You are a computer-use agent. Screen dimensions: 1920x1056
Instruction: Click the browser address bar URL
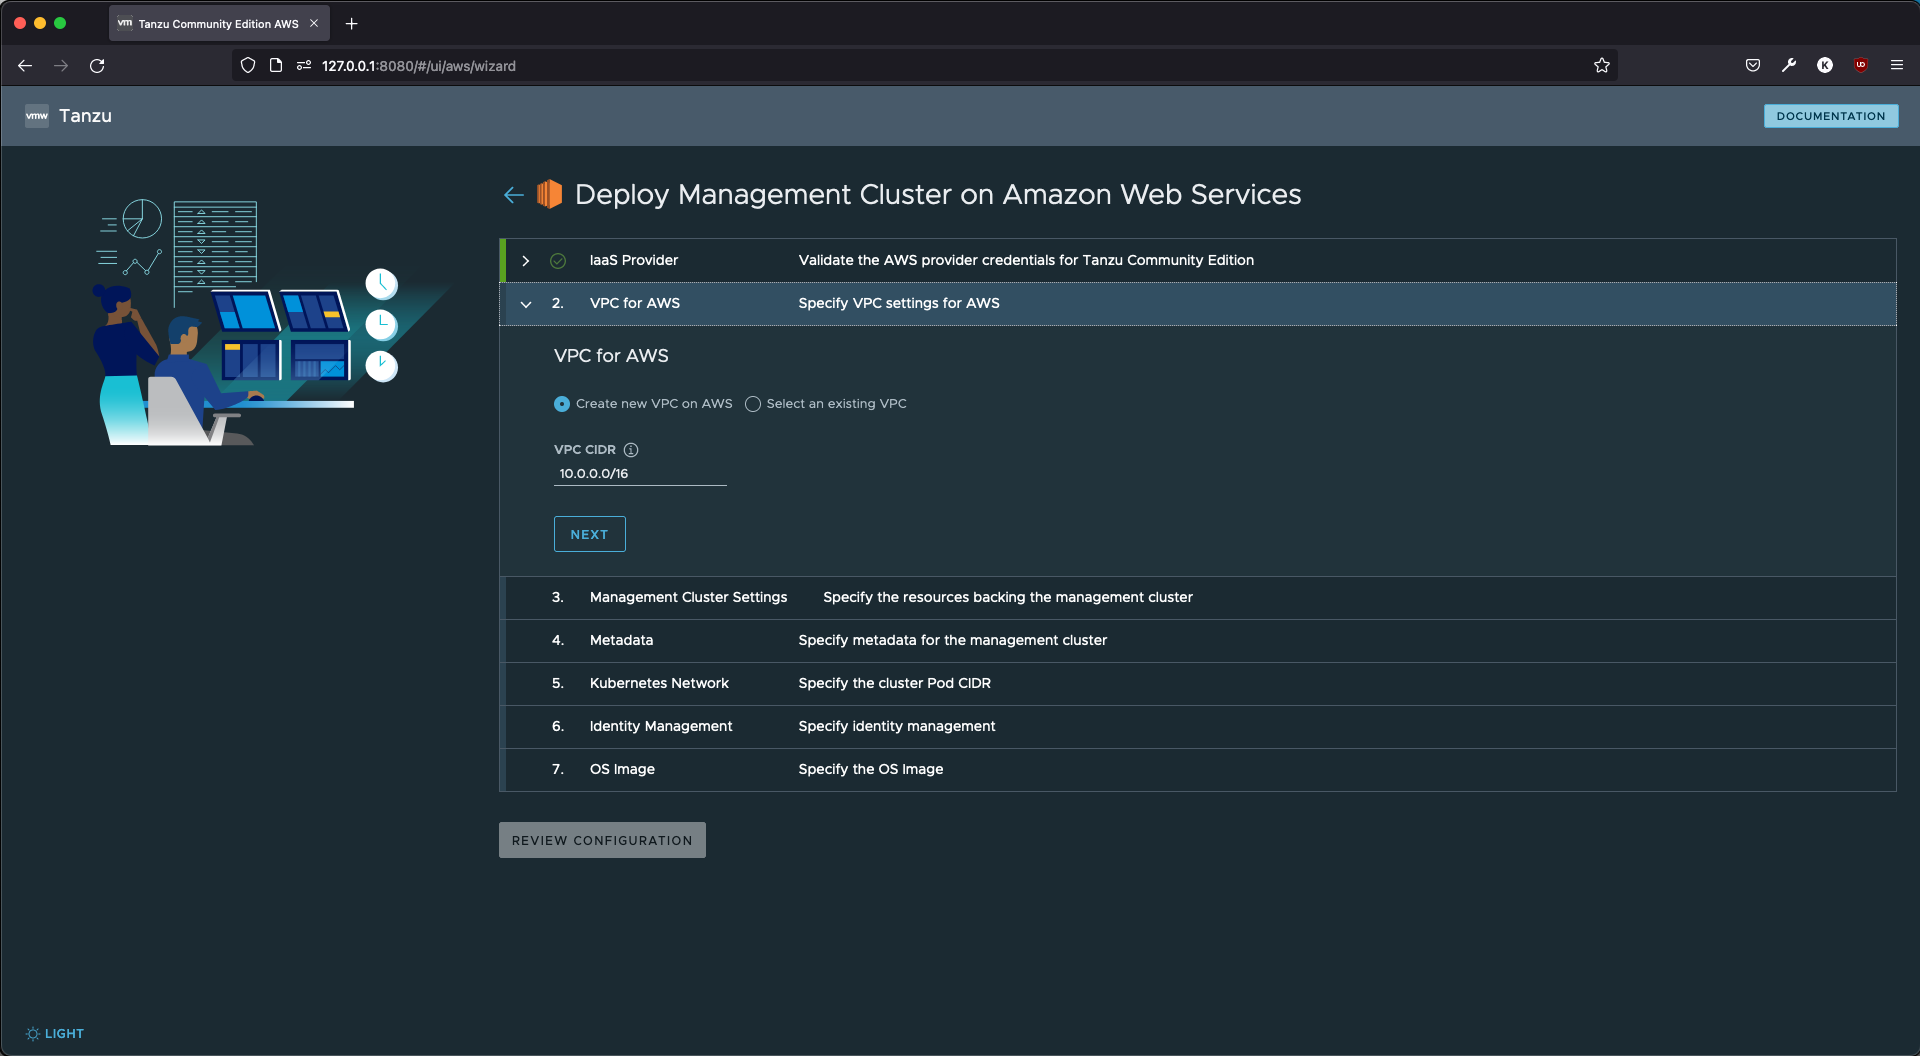419,66
